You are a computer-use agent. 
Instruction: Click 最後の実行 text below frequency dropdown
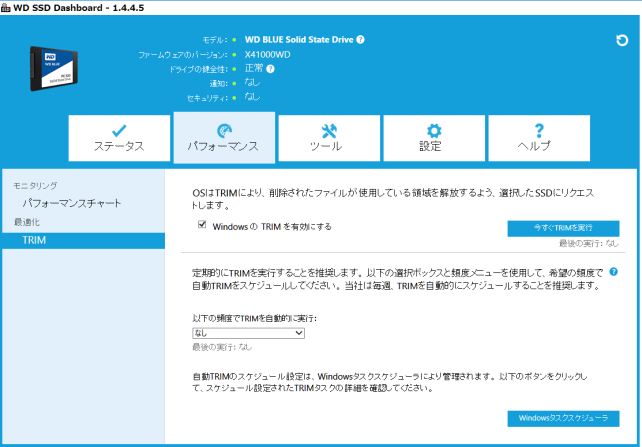point(222,347)
